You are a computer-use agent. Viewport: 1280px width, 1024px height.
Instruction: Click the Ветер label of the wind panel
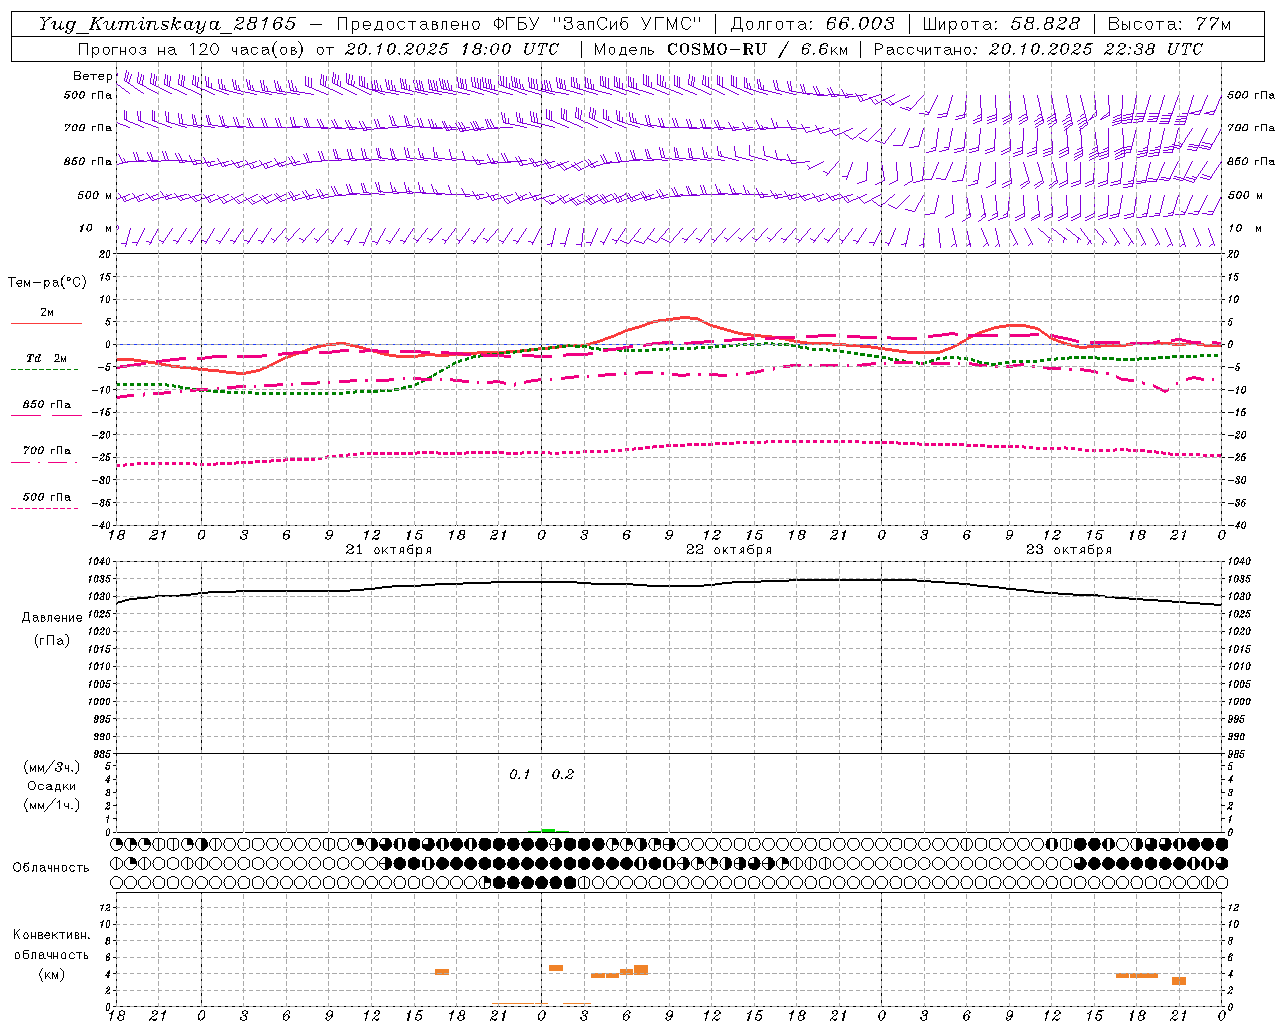tap(93, 76)
